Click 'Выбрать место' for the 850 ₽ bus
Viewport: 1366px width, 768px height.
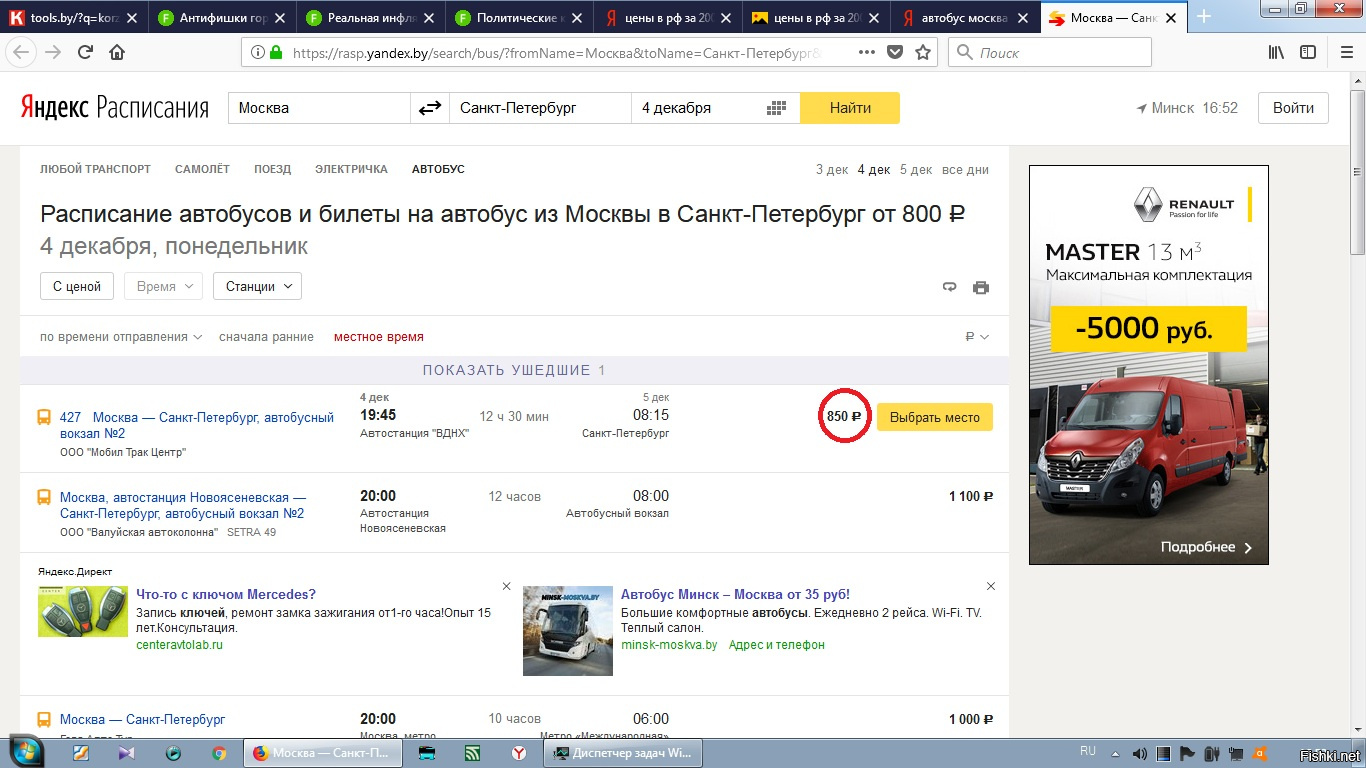(935, 417)
